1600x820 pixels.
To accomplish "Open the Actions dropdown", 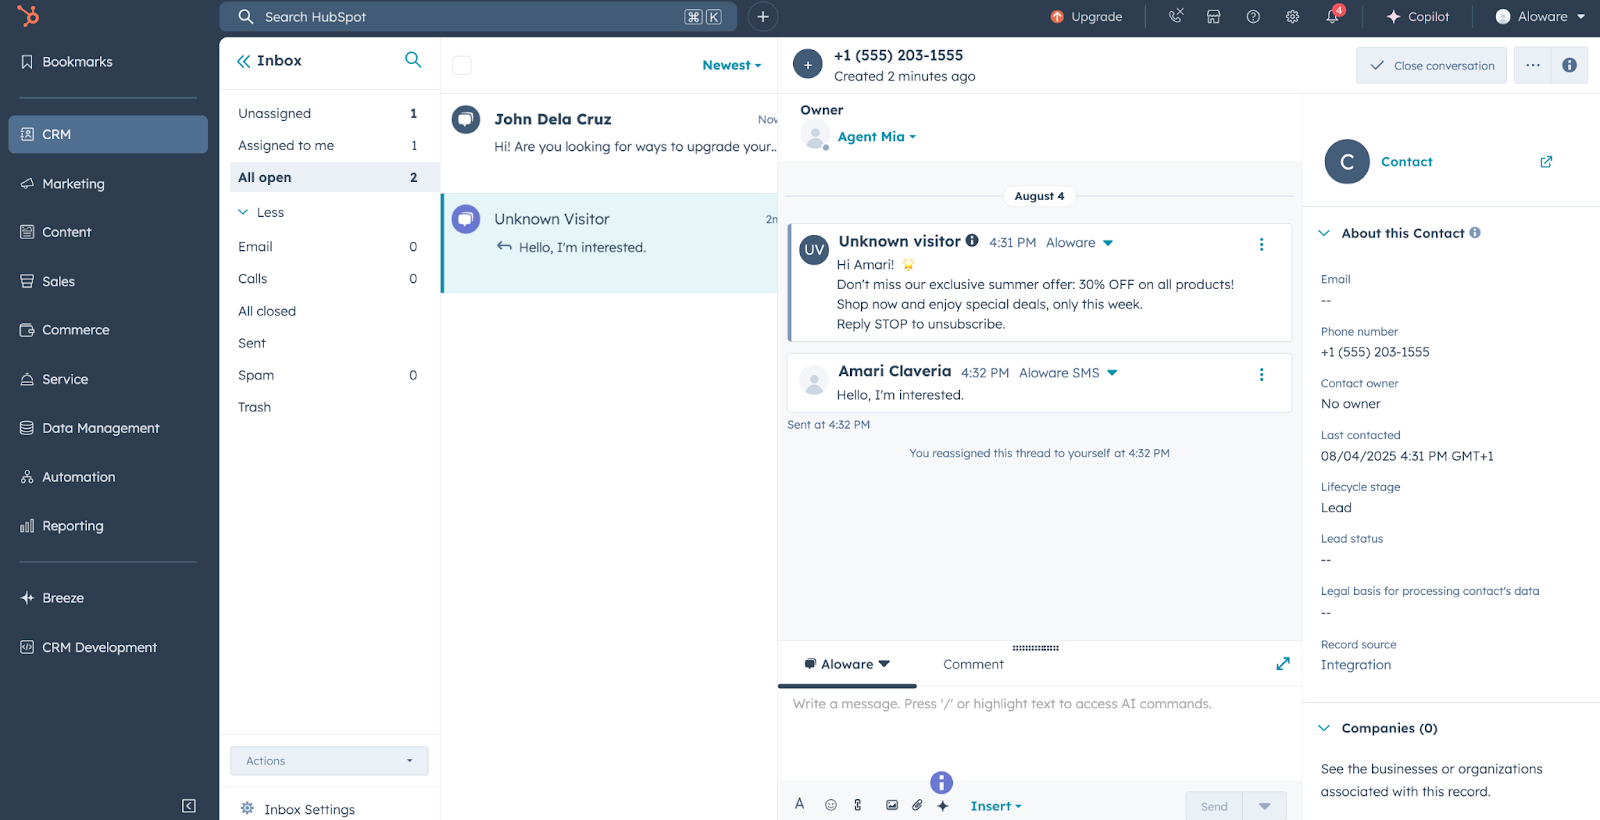I will 329,761.
